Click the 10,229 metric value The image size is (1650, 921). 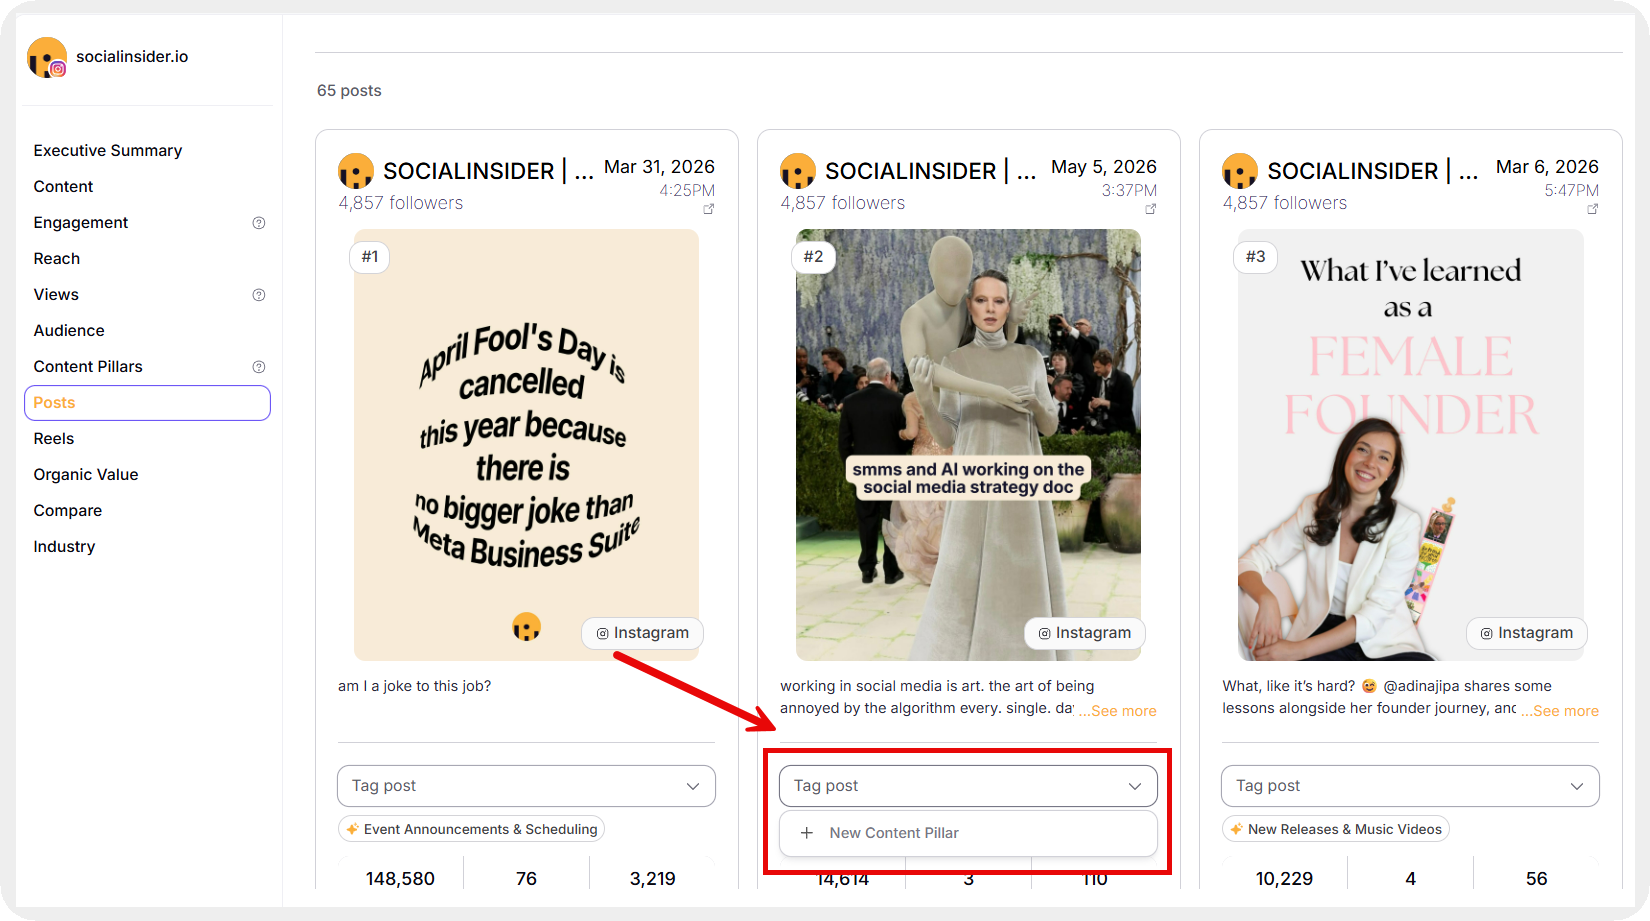[1284, 879]
